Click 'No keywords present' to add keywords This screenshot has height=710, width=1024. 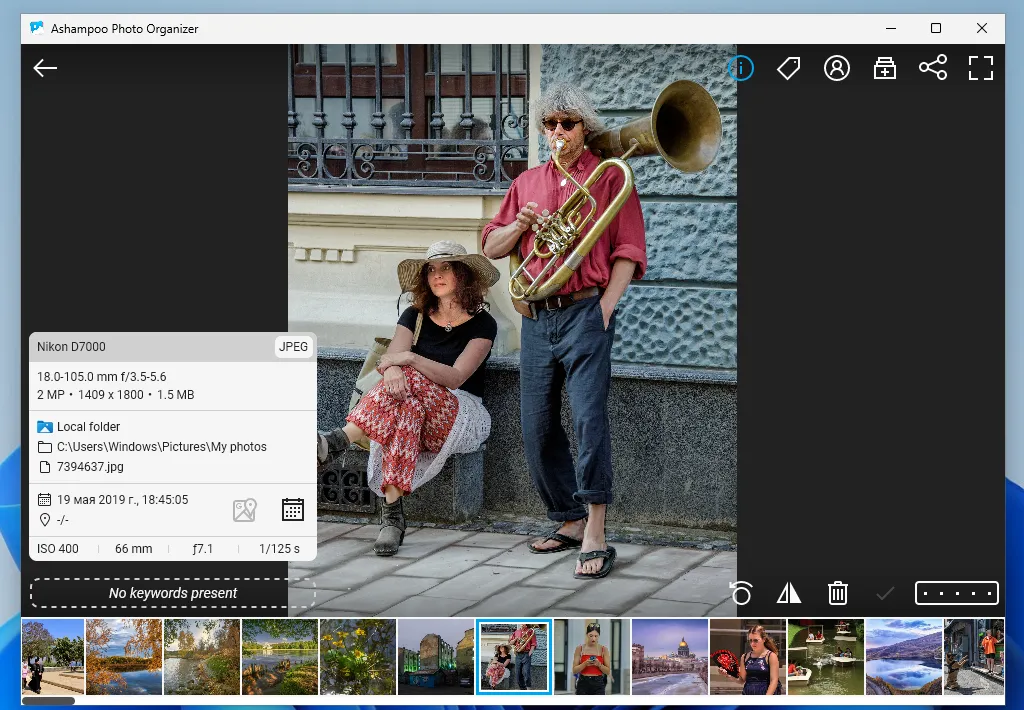[172, 593]
